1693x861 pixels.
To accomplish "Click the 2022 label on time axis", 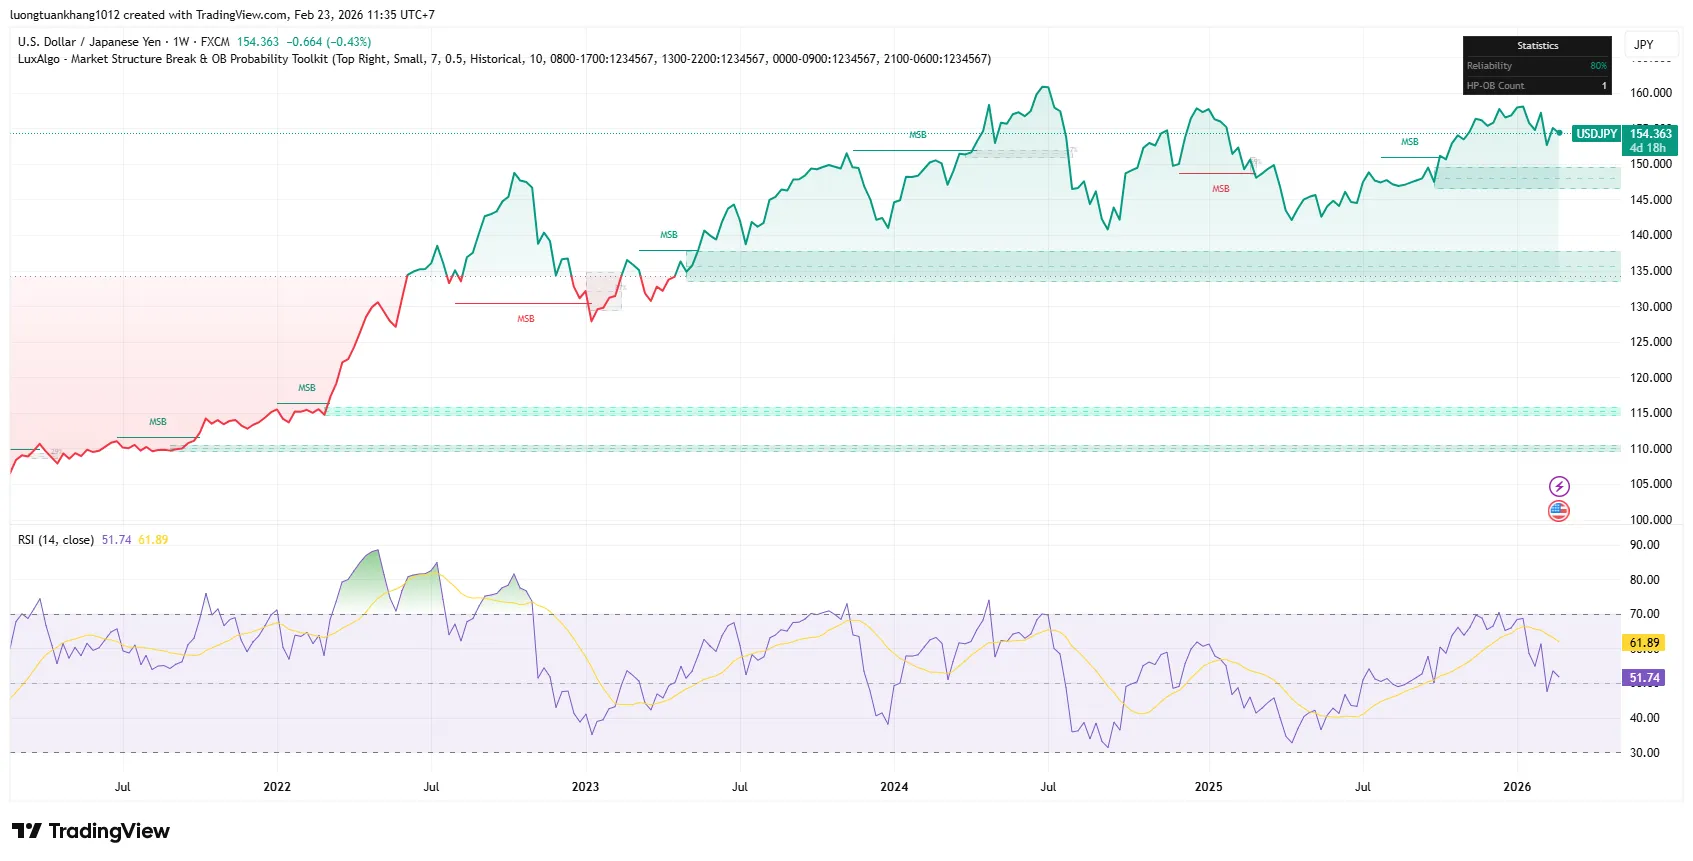I will (x=277, y=787).
